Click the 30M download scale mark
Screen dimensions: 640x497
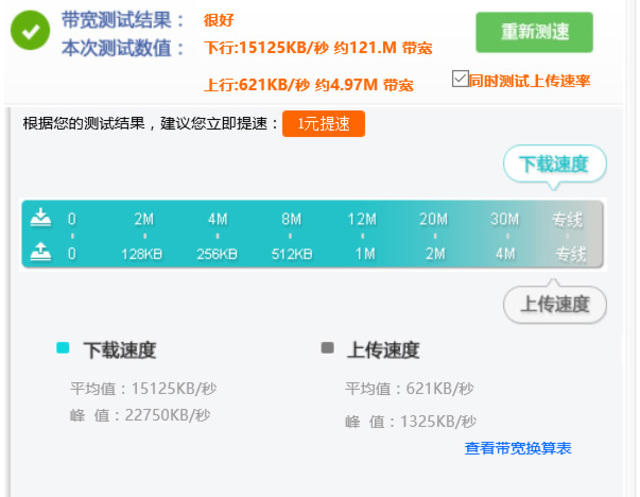click(x=505, y=219)
